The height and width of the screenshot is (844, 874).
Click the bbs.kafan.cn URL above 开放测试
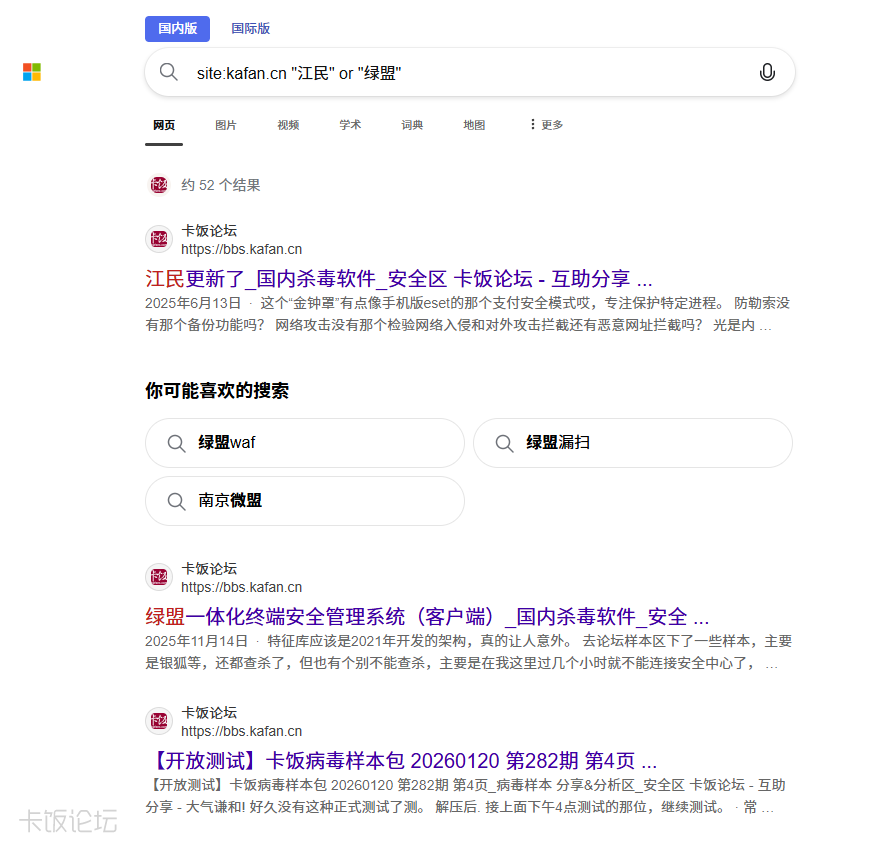point(241,731)
